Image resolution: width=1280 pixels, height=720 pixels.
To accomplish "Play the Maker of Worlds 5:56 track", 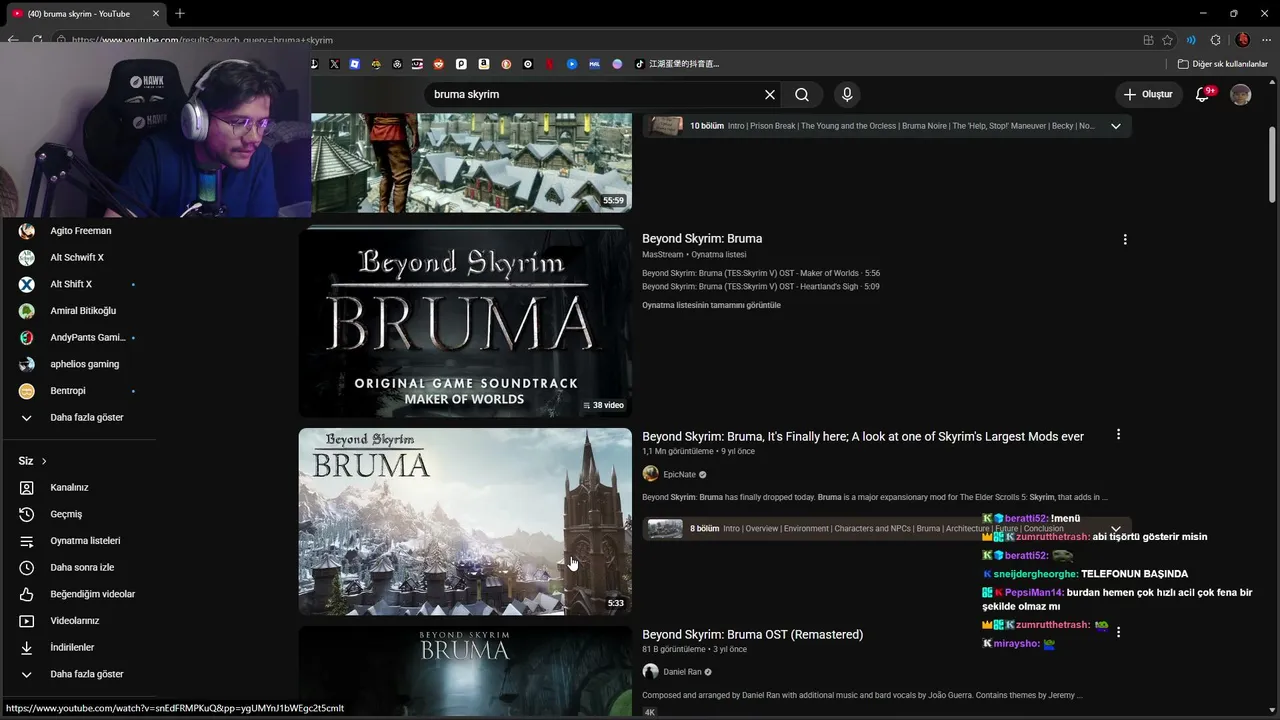I will [x=761, y=273].
